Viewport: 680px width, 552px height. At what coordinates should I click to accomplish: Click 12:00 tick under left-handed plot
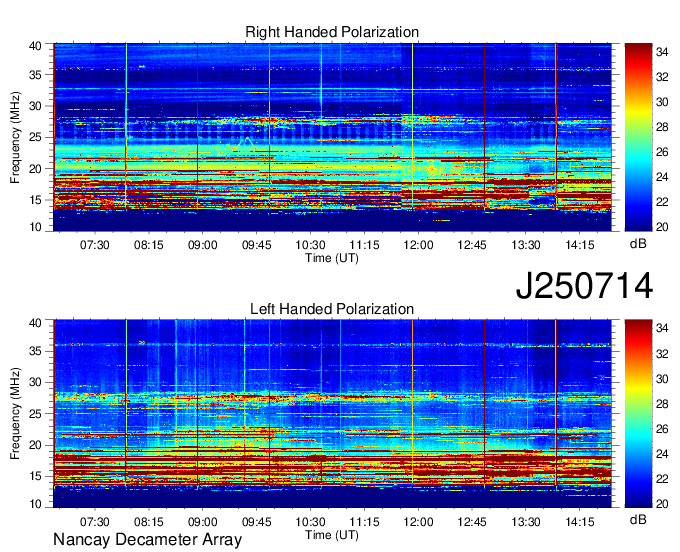[x=418, y=522]
